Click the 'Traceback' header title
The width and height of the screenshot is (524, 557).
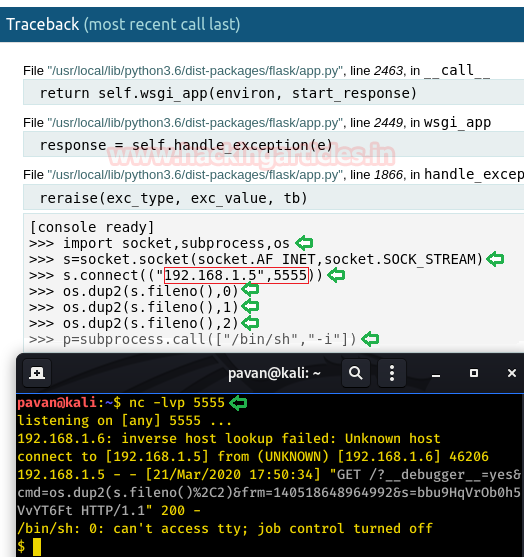click(x=43, y=24)
